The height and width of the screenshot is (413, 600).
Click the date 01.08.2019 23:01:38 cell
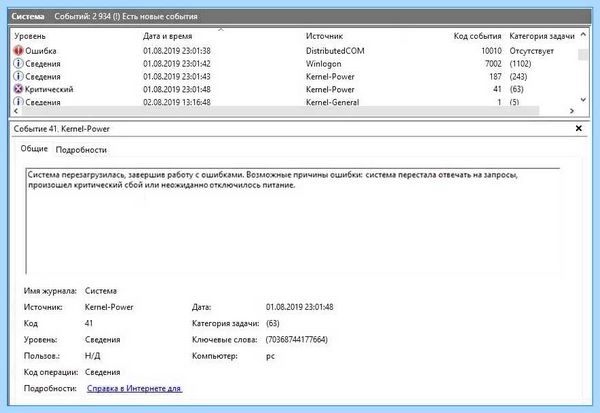tap(176, 51)
